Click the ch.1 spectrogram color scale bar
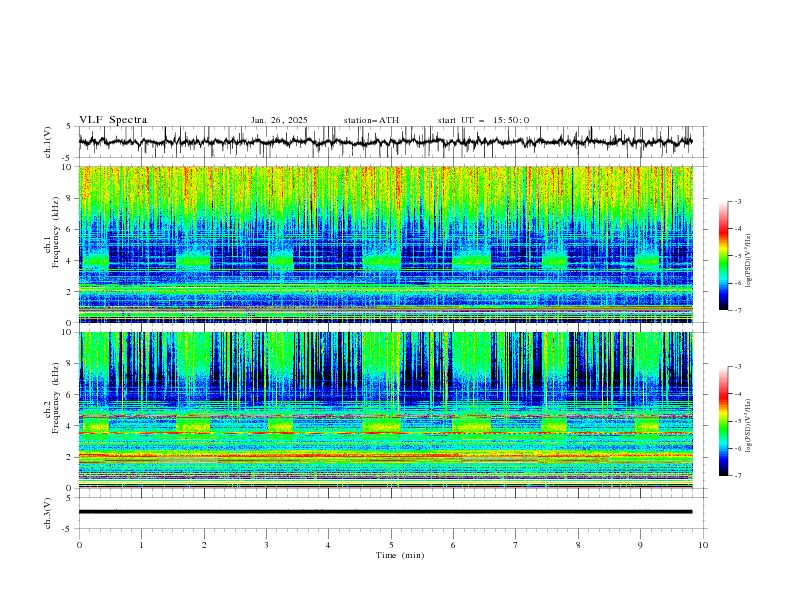Viewport: 792px width, 612px height. 723,256
